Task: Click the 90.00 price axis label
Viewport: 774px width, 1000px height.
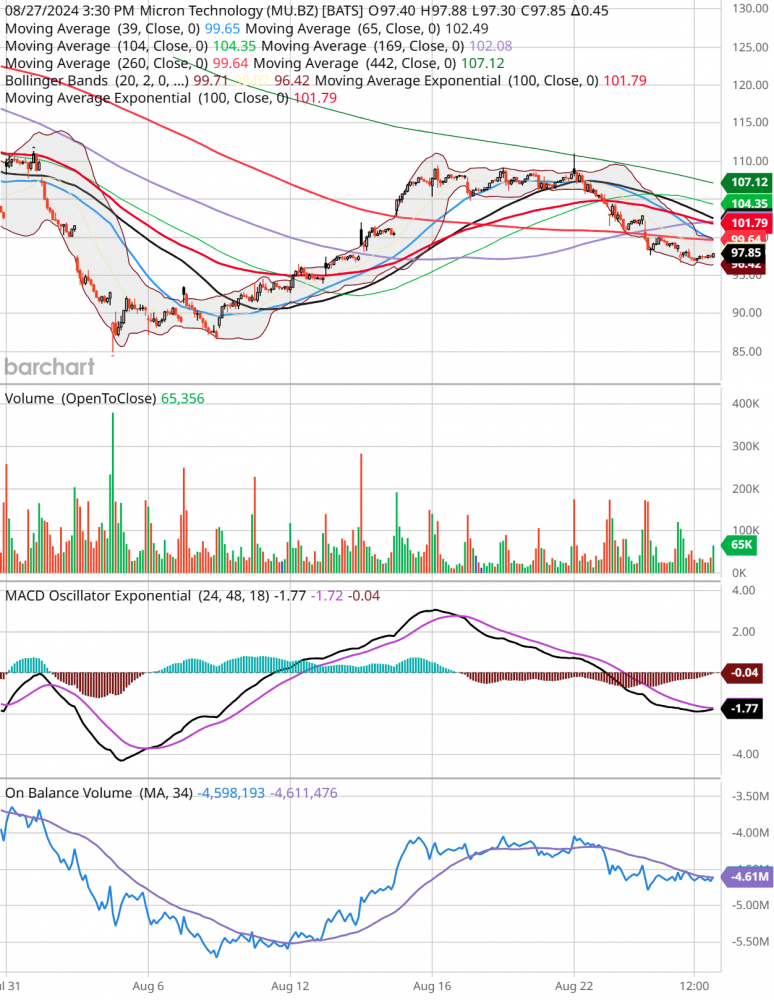Action: [747, 312]
